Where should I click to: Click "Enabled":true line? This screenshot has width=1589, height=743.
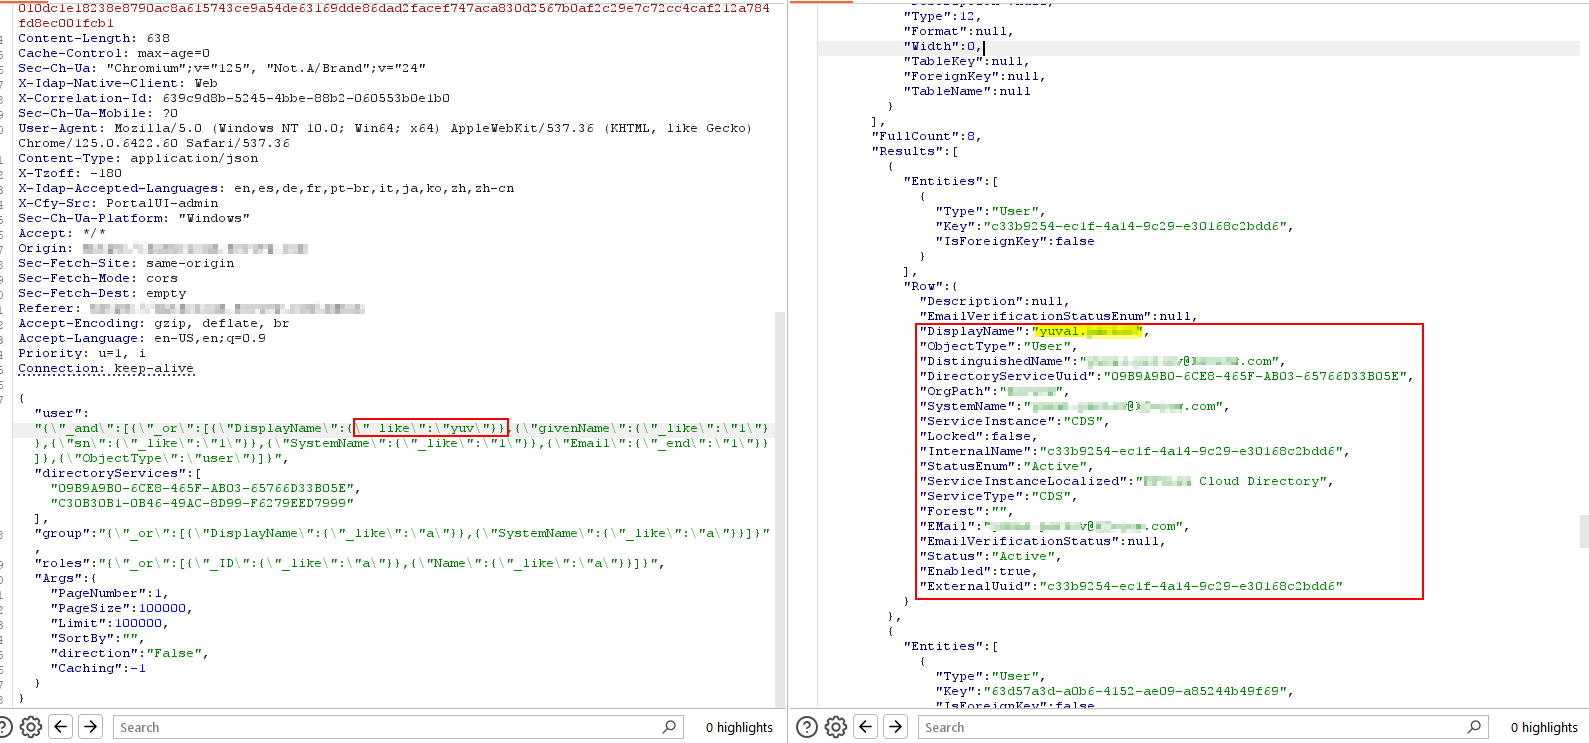pos(979,571)
